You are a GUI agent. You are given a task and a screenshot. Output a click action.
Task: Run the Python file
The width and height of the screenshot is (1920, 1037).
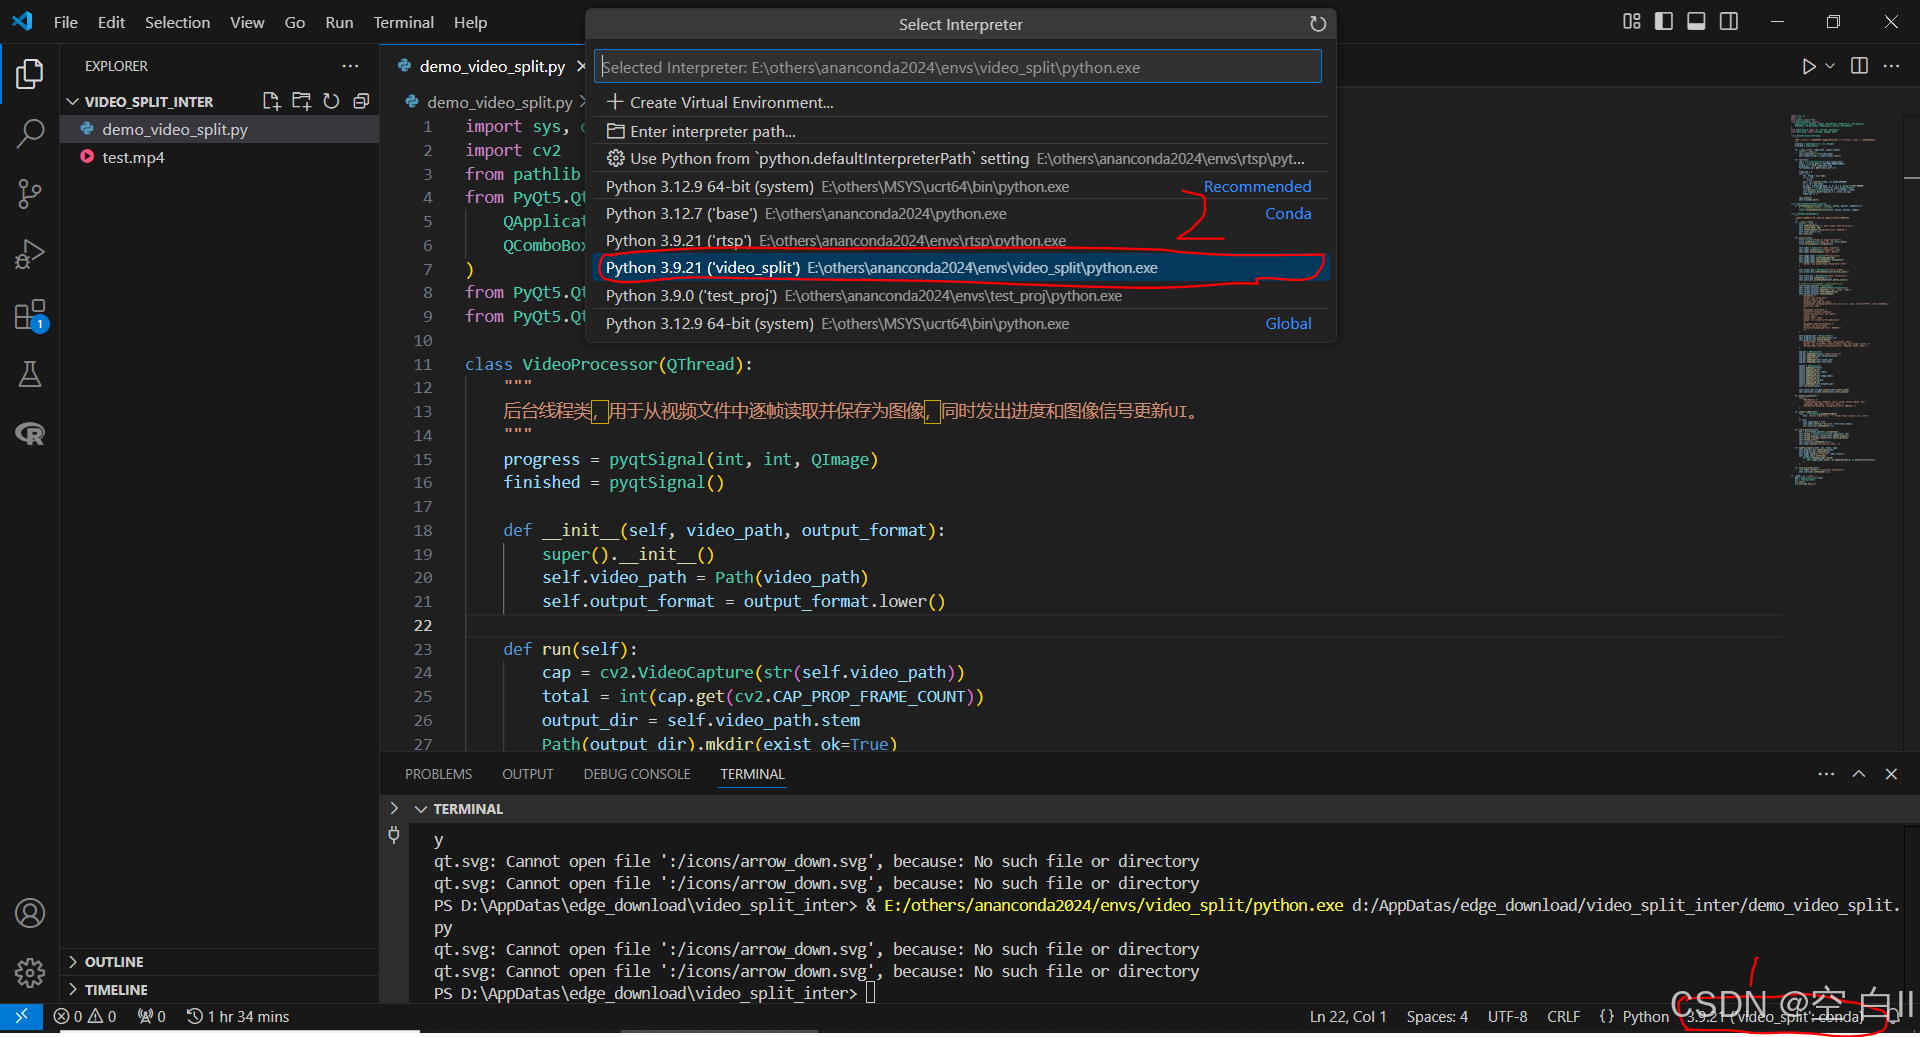(1808, 66)
